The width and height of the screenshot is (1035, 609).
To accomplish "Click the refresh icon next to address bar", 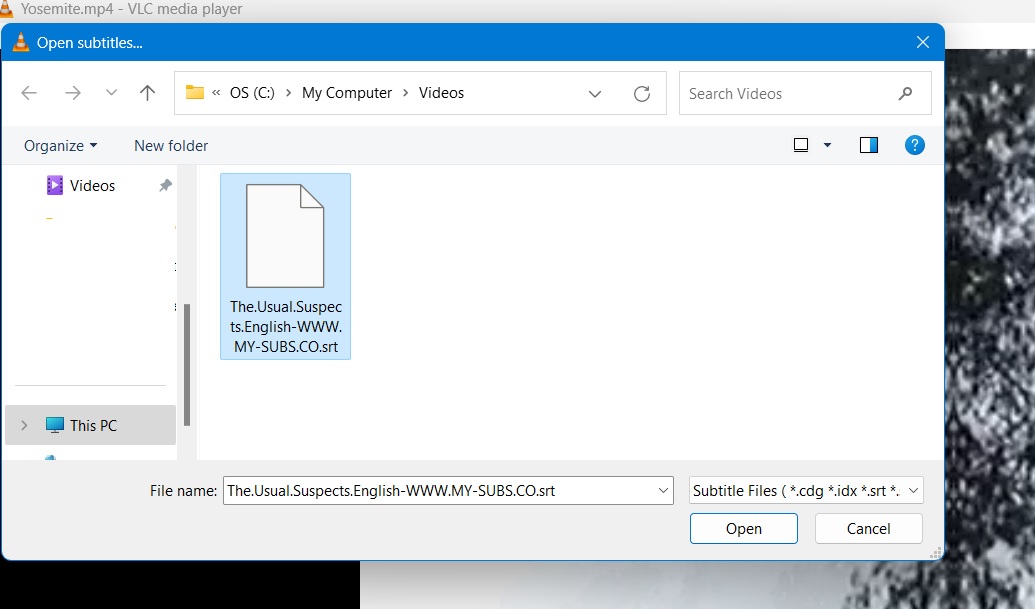I will pos(644,92).
